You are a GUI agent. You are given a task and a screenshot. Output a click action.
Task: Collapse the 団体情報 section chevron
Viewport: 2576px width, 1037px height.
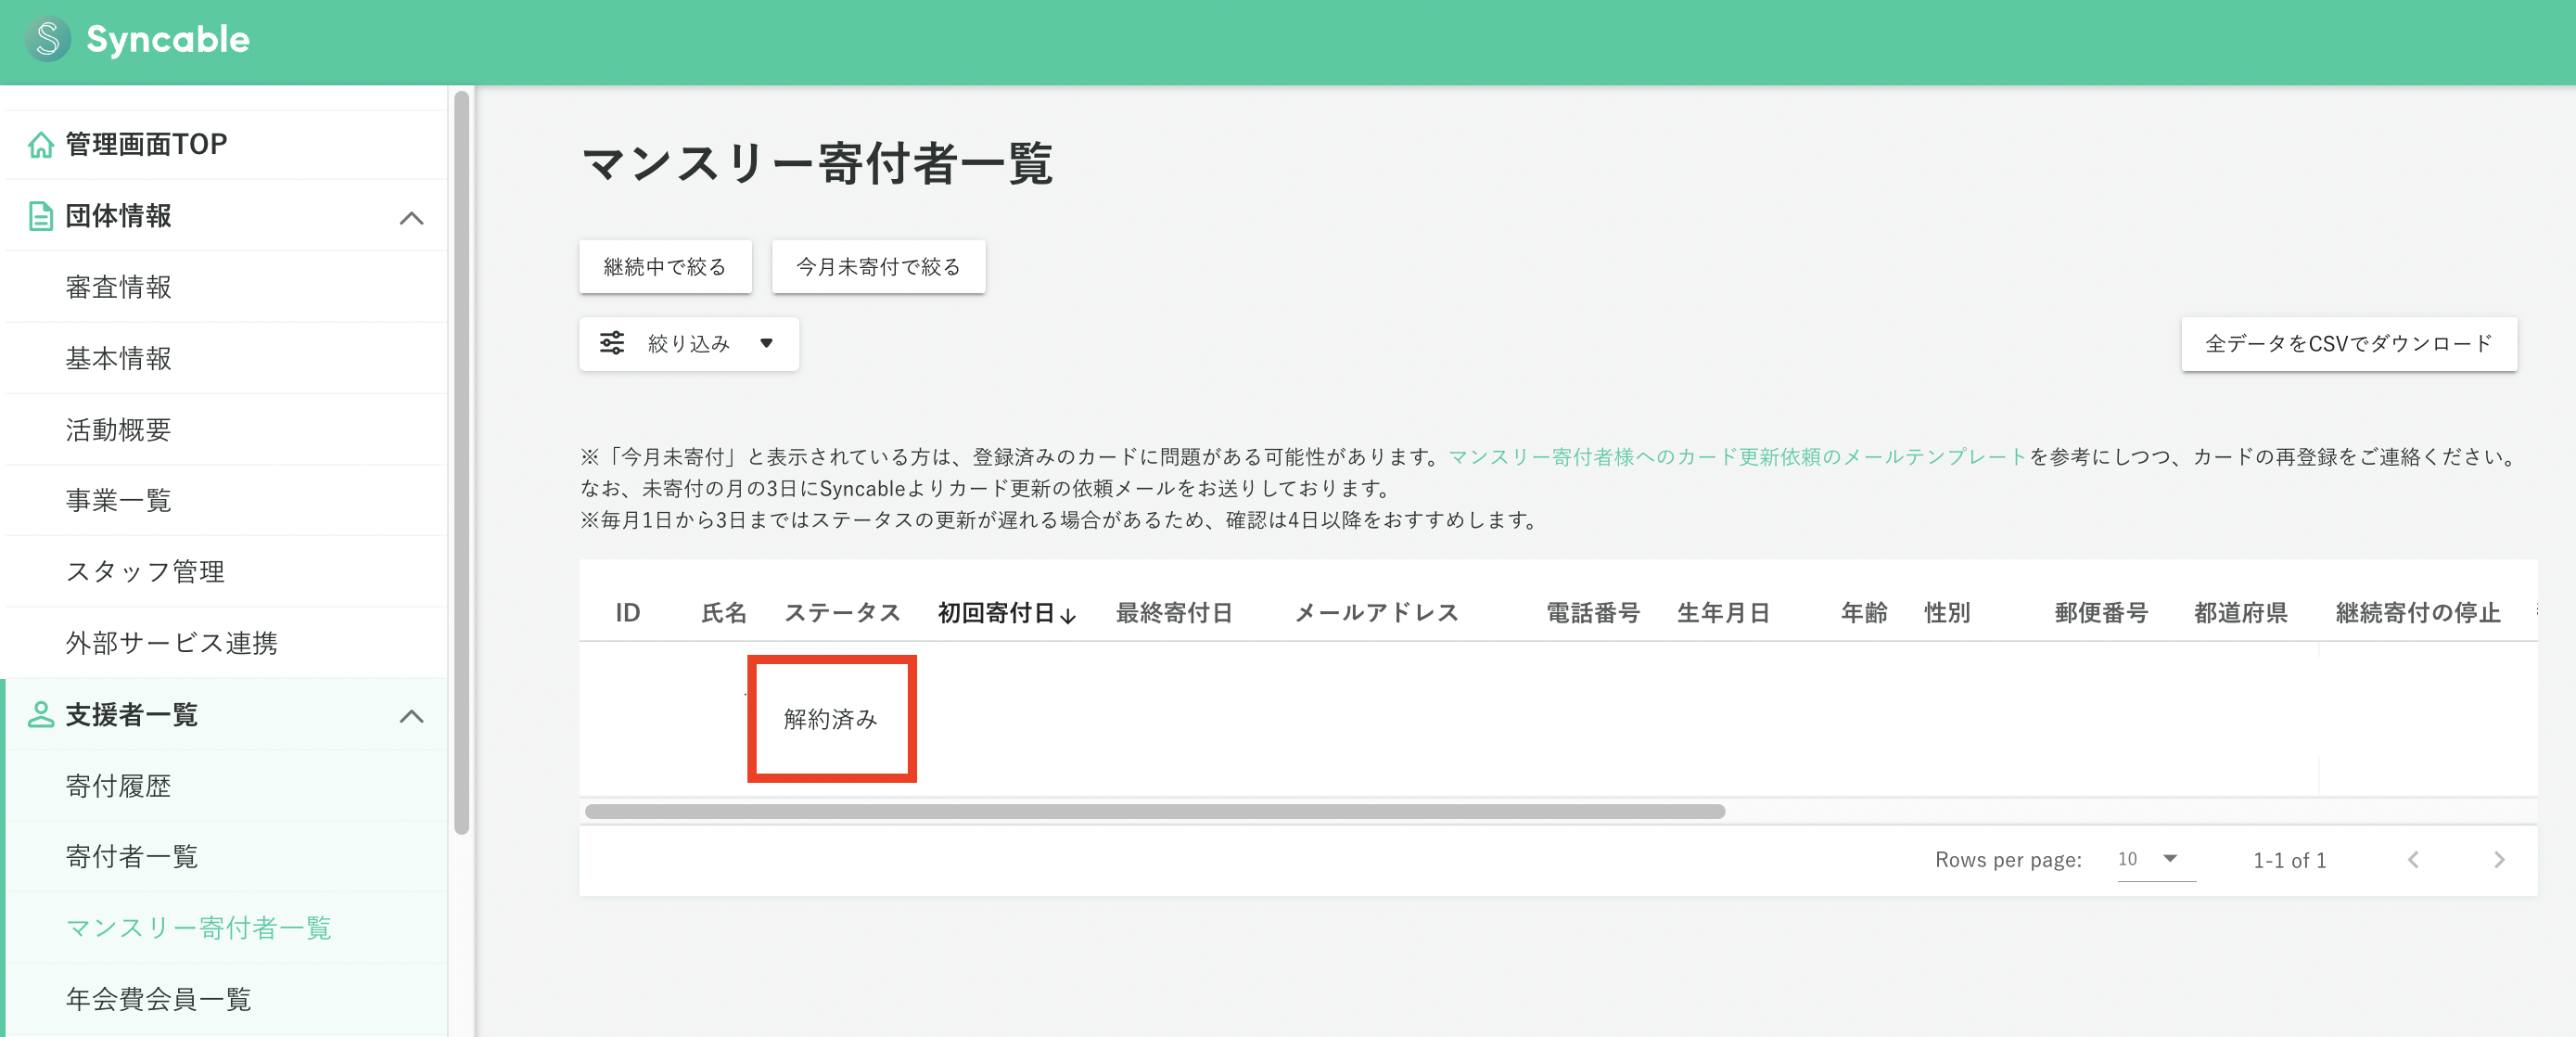pyautogui.click(x=411, y=216)
